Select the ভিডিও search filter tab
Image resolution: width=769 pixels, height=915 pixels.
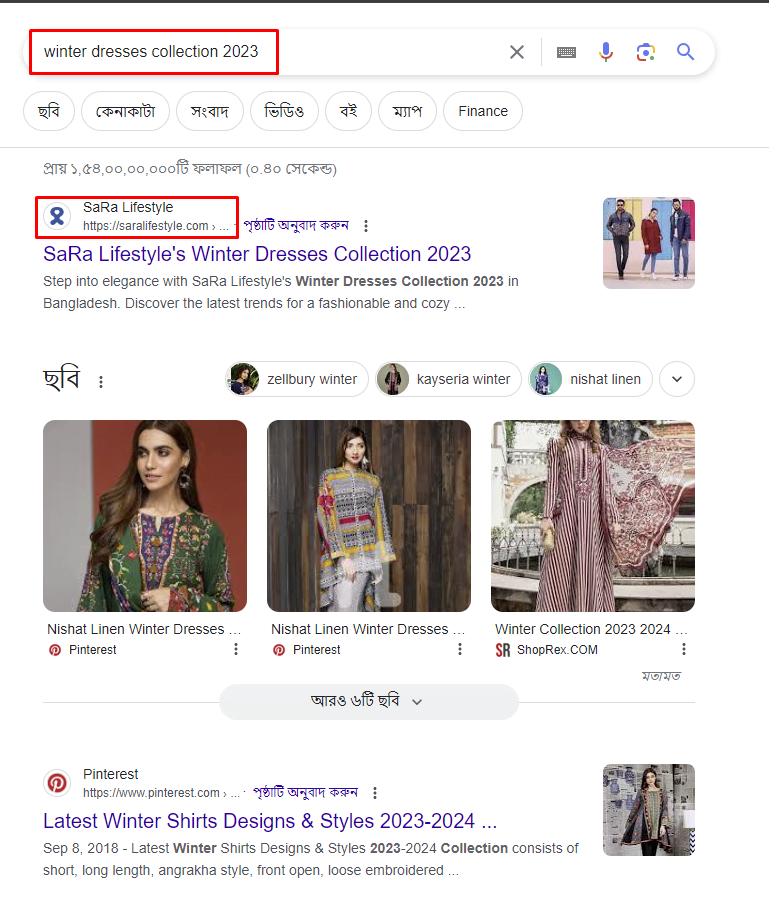point(284,111)
